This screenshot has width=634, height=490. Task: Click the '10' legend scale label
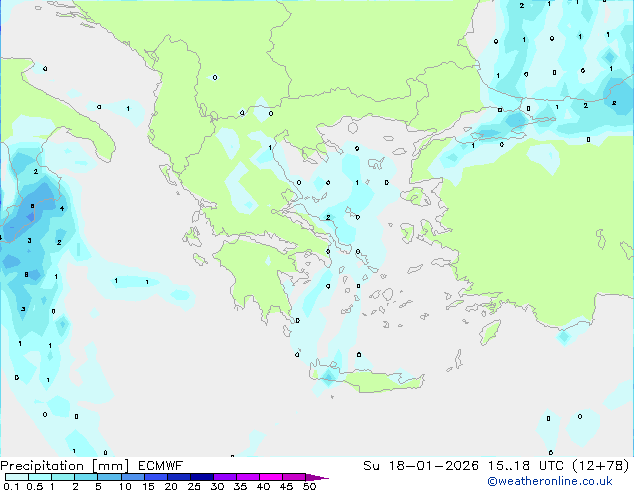pyautogui.click(x=125, y=486)
